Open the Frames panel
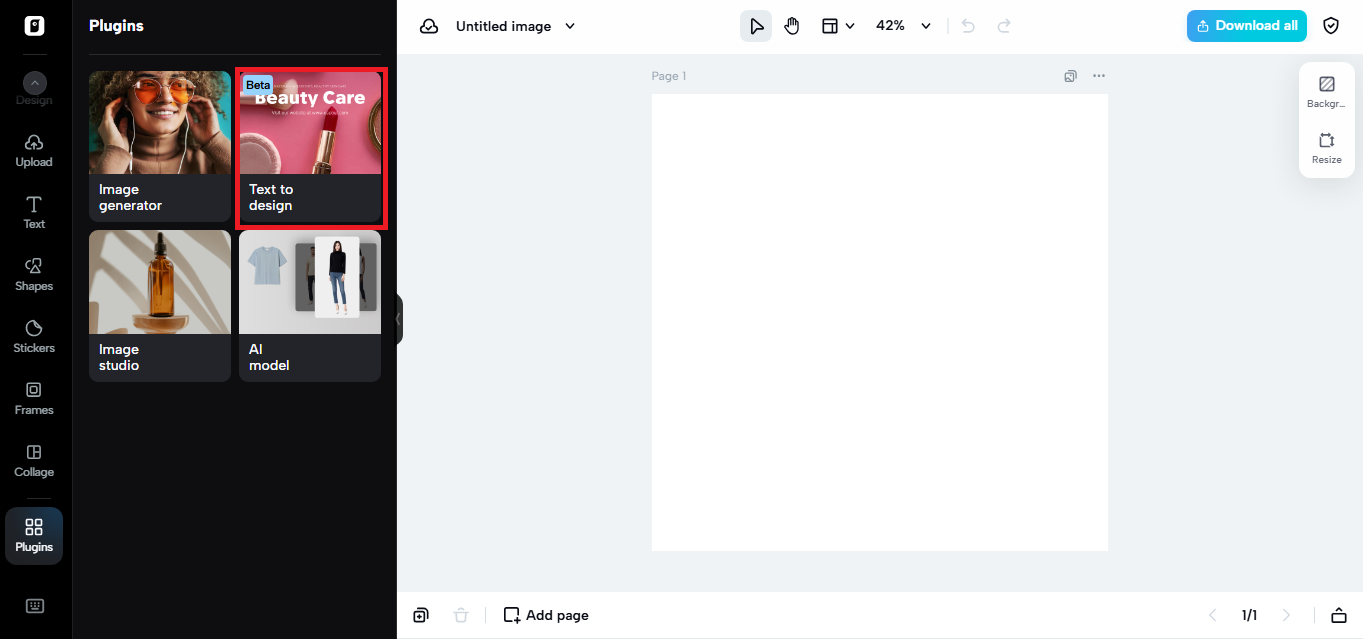 (x=33, y=397)
